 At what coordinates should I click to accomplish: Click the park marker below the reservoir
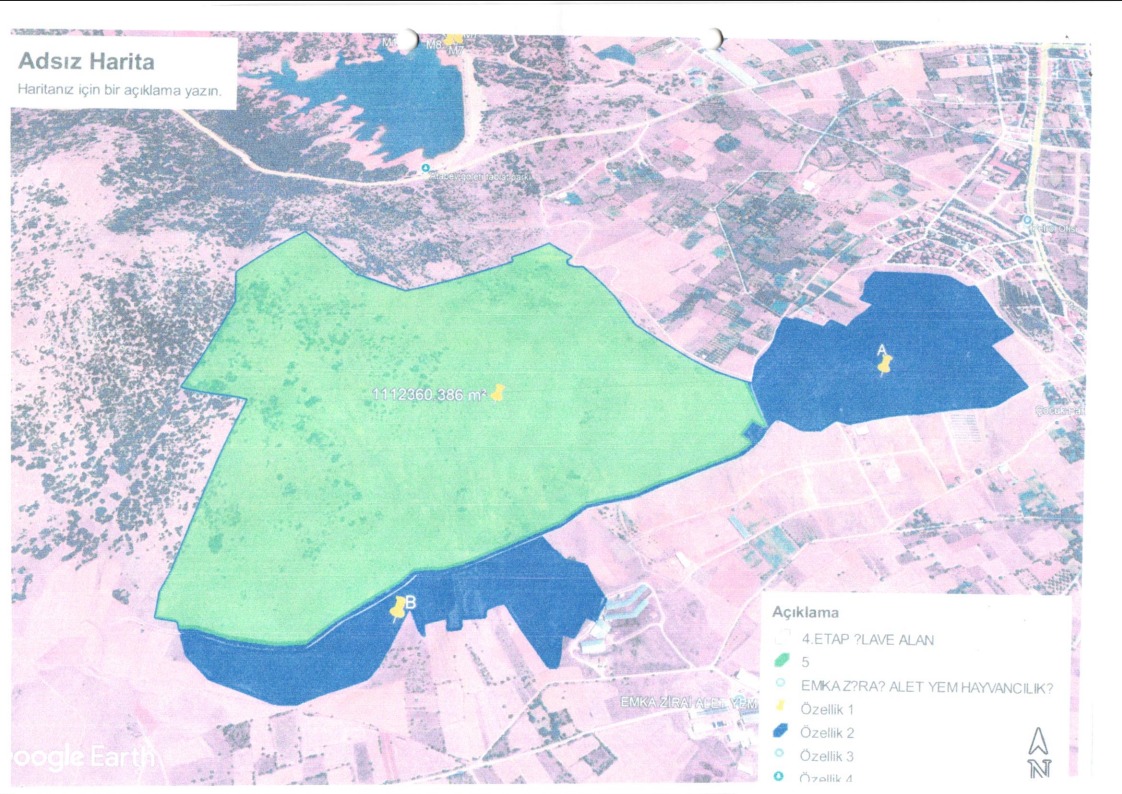(x=427, y=168)
